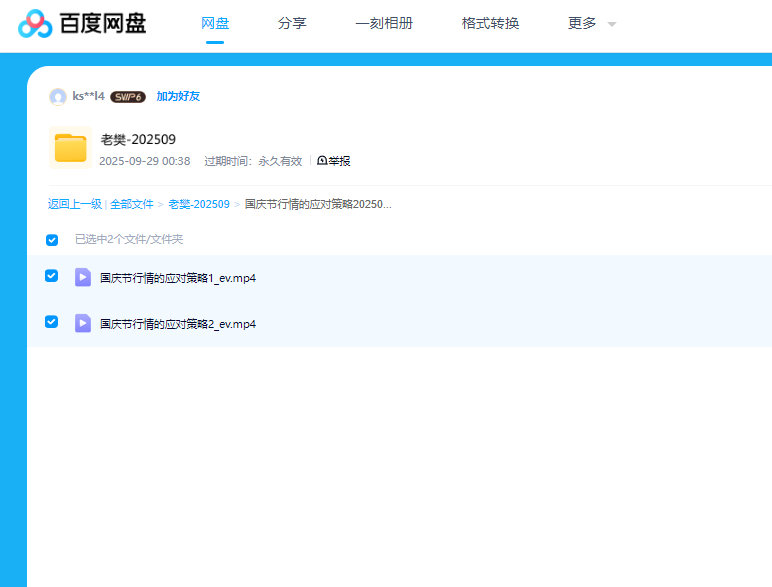Image resolution: width=772 pixels, height=587 pixels.
Task: Go to the 格式转换 tab
Action: coord(490,23)
